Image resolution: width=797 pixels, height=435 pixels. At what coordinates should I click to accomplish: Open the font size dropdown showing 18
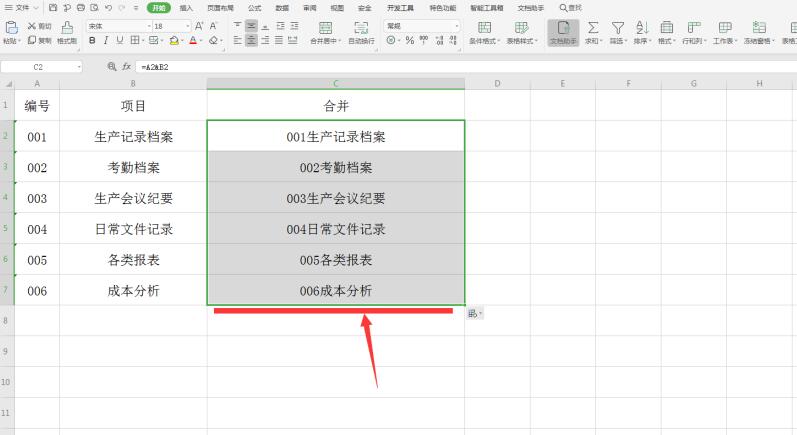pyautogui.click(x=188, y=26)
